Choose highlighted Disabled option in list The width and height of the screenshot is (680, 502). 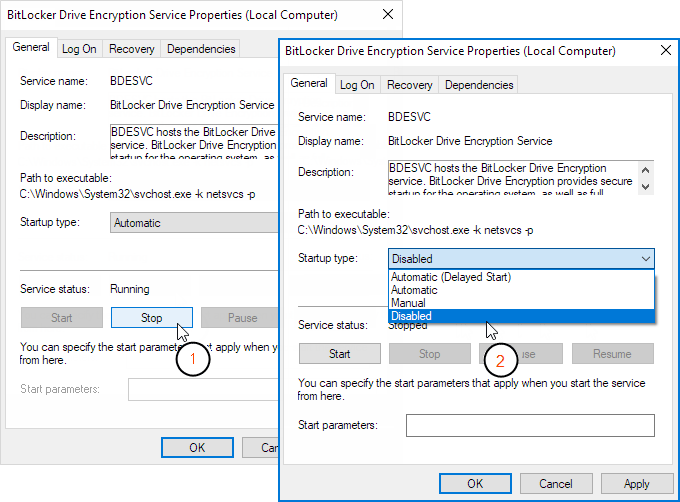(521, 316)
